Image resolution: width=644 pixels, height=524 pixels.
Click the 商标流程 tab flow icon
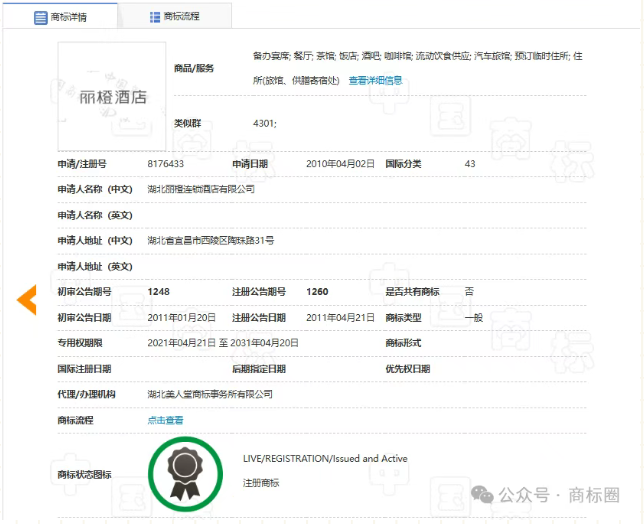click(155, 17)
